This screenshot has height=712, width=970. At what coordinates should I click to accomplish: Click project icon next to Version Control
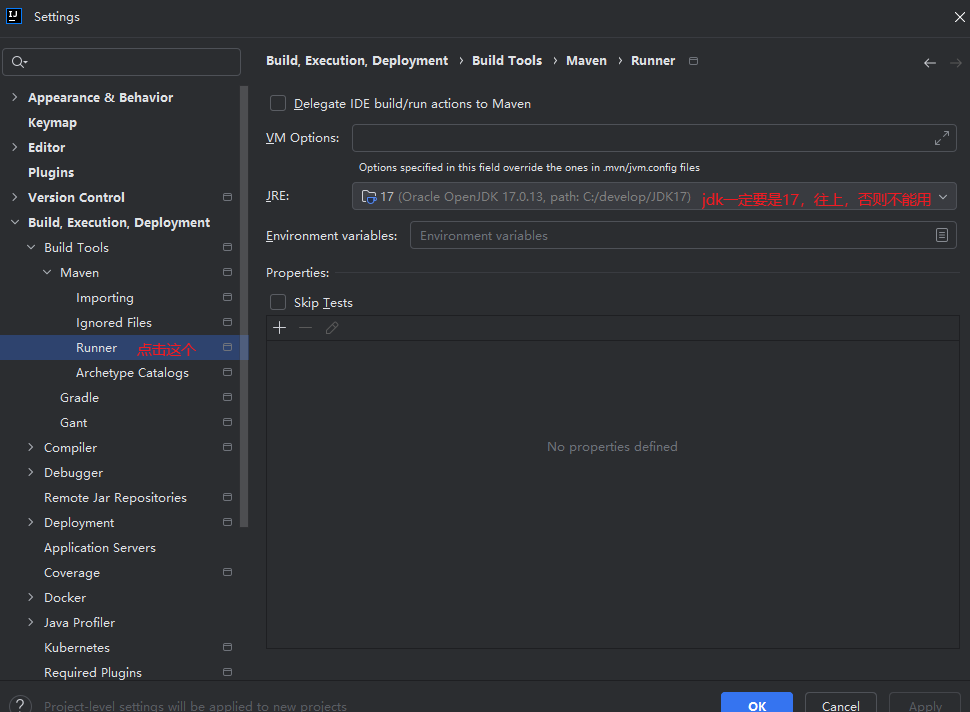pyautogui.click(x=227, y=197)
